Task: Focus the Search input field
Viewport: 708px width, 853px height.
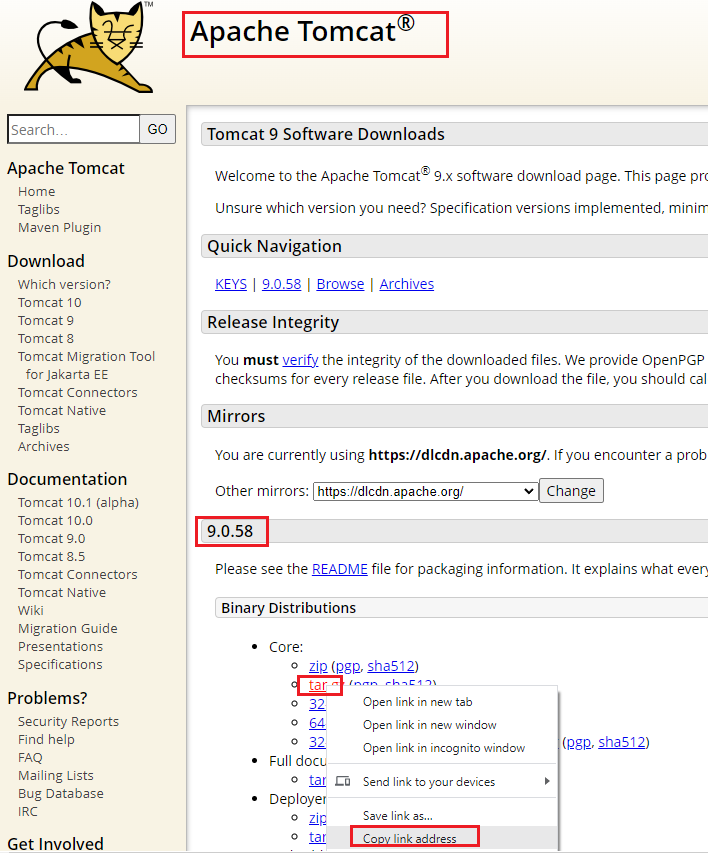Action: [73, 129]
